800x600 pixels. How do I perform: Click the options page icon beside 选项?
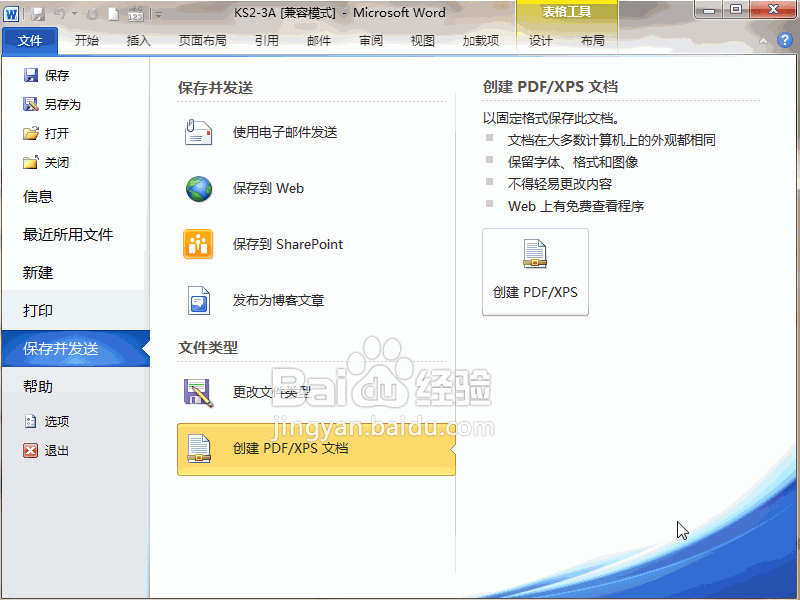click(31, 421)
